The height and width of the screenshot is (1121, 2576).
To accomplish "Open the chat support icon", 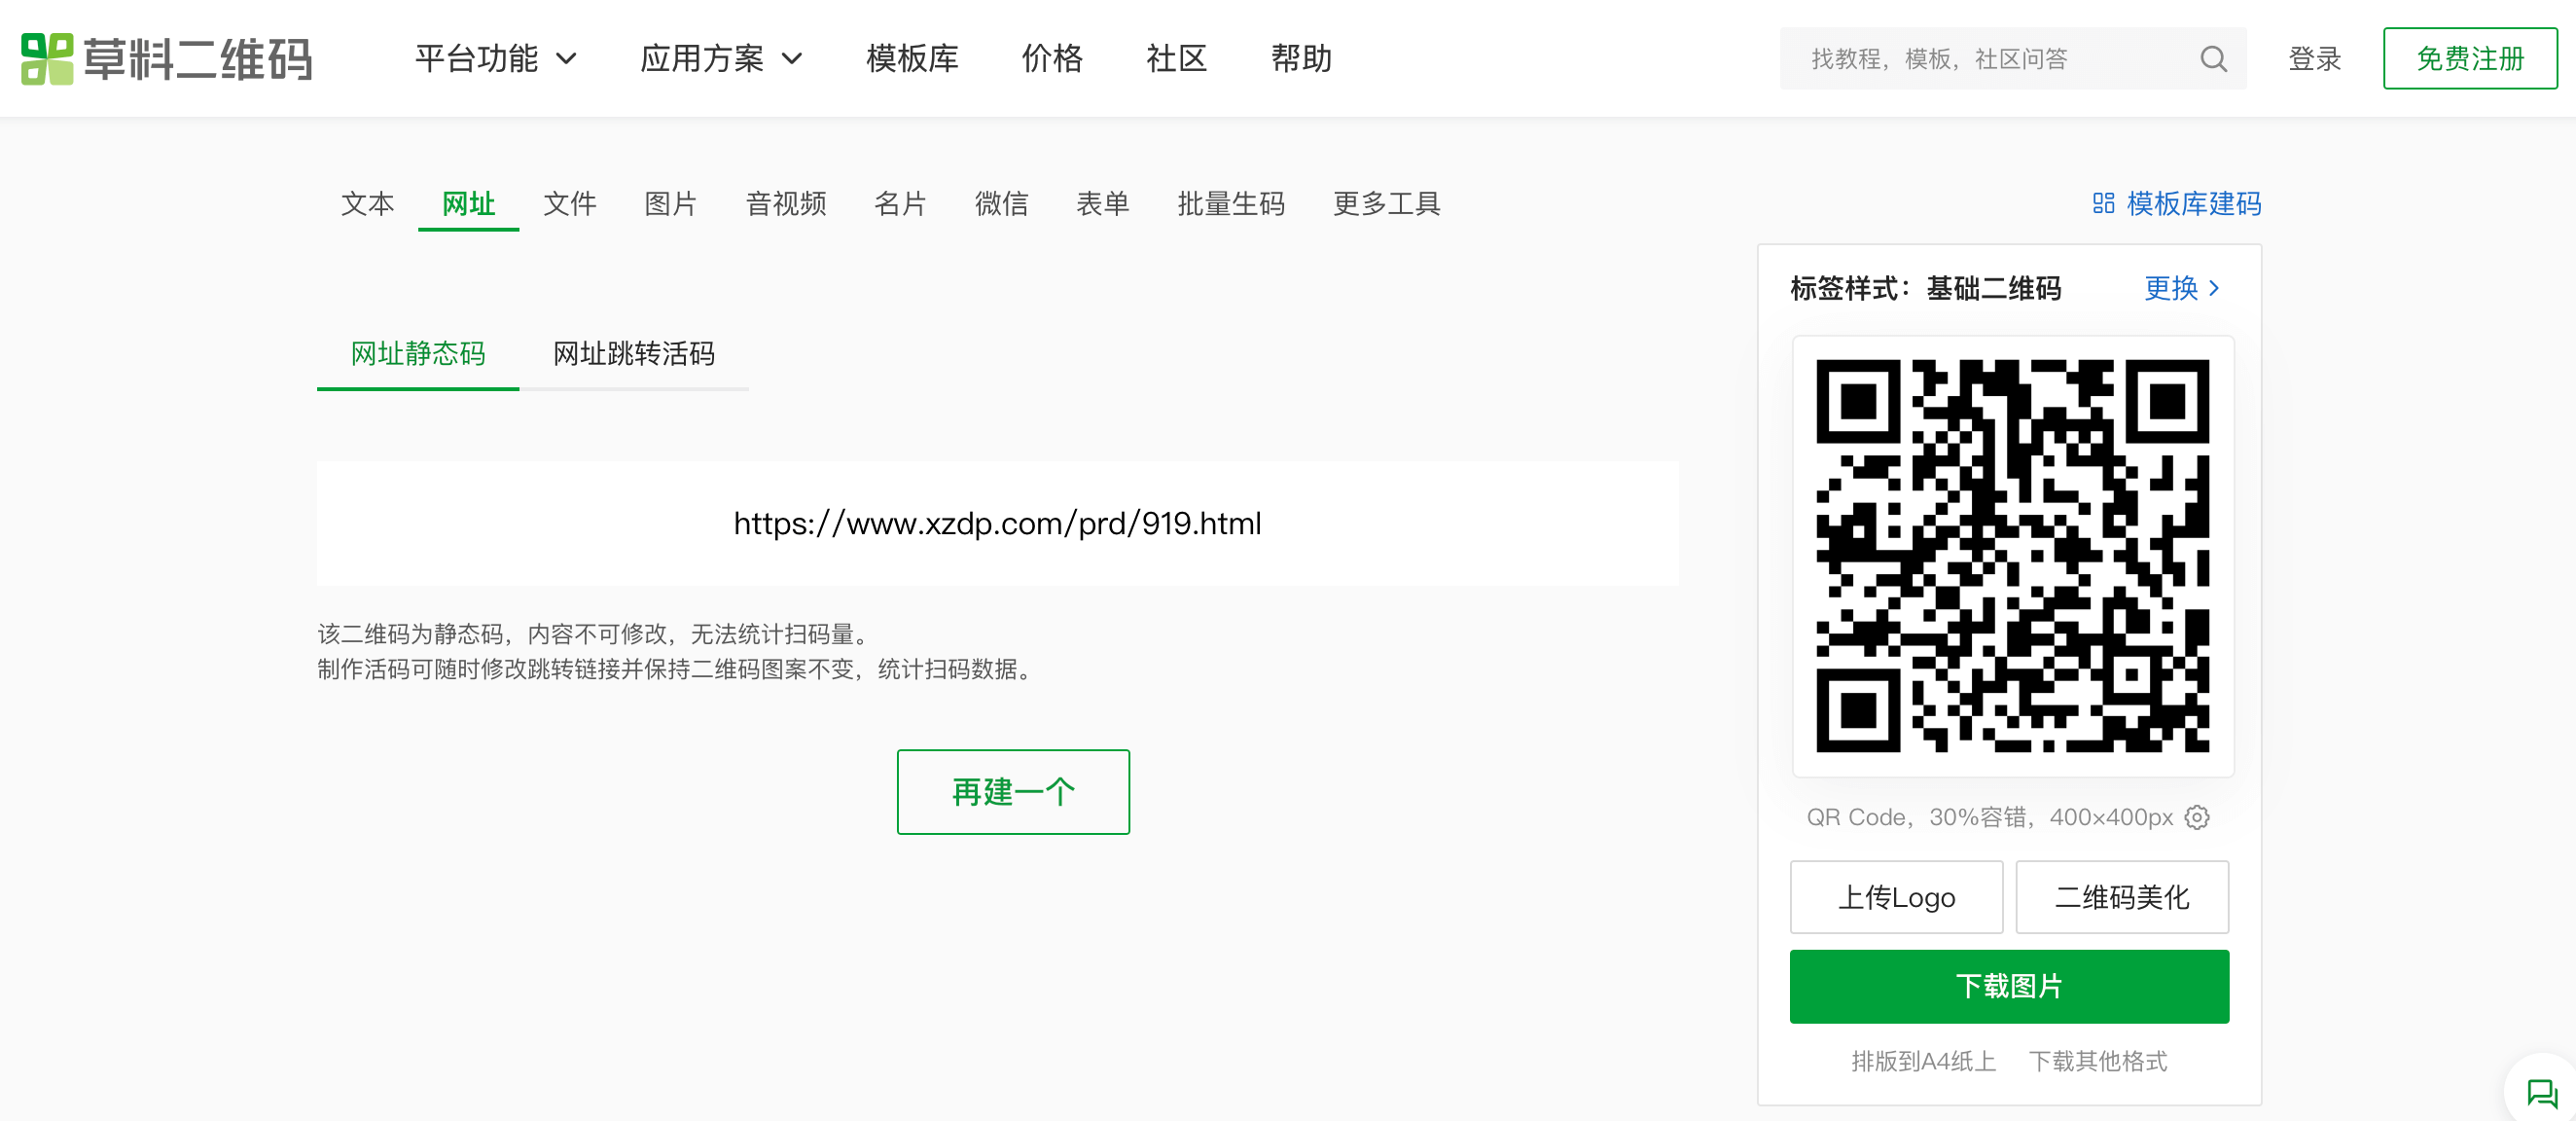I will coord(2541,1093).
